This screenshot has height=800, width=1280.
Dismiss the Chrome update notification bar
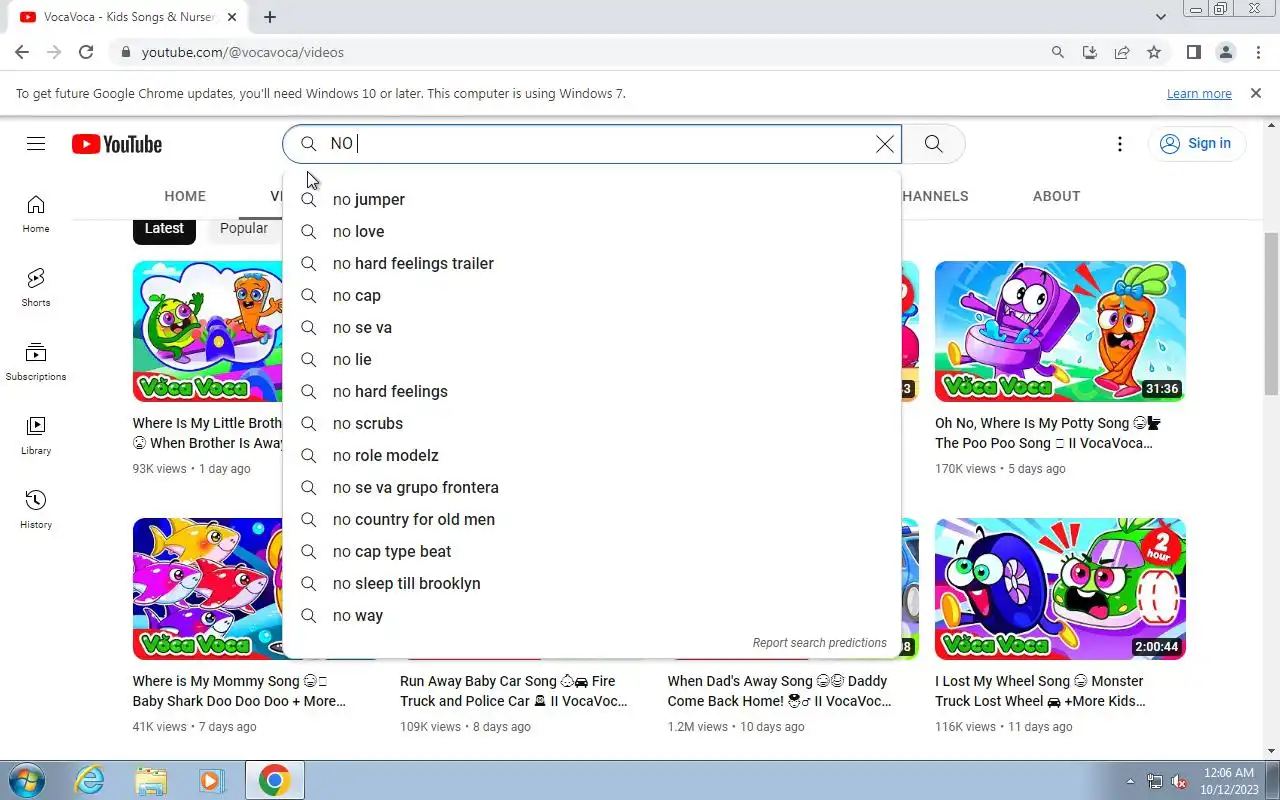click(x=1256, y=93)
